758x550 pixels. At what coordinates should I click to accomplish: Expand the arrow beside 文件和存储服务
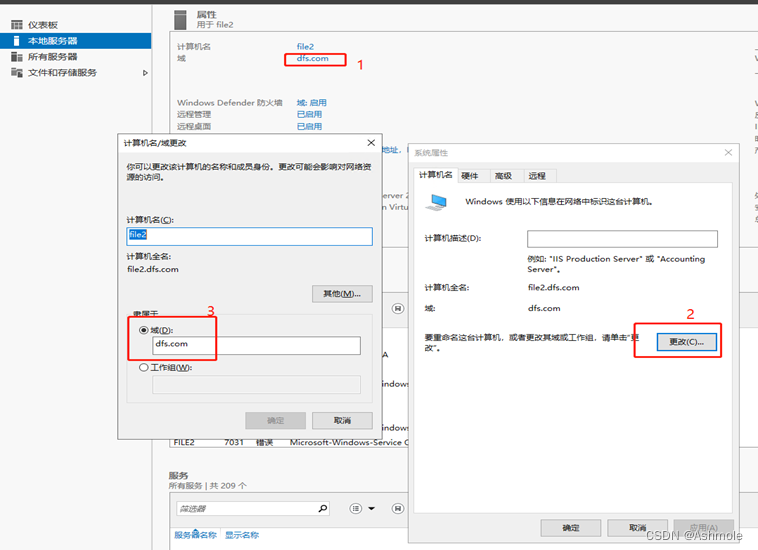tap(145, 73)
